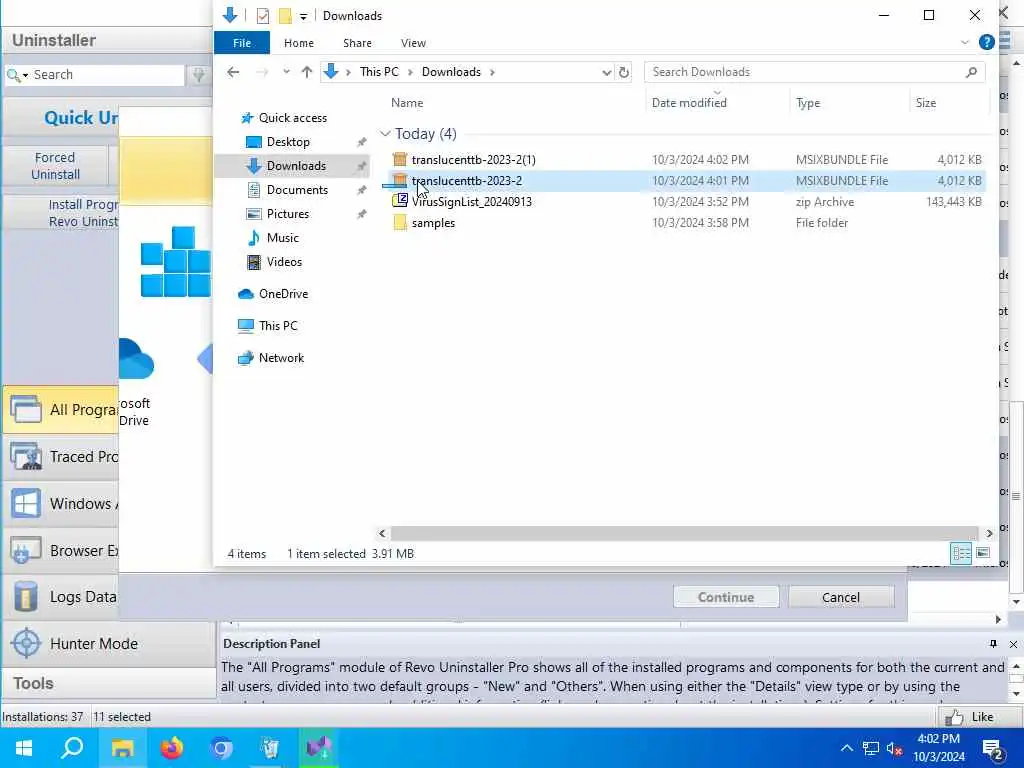The image size is (1024, 768).
Task: Click the Up one level arrow
Action: tap(306, 72)
